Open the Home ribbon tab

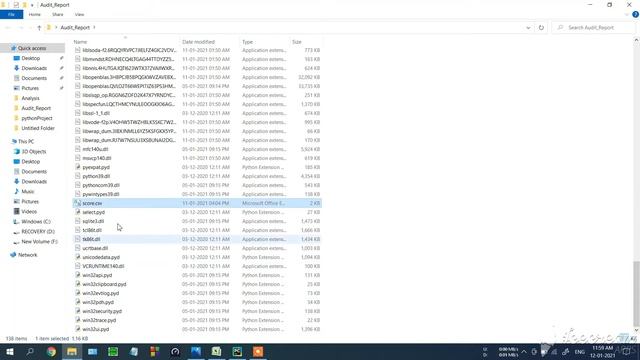[35, 14]
